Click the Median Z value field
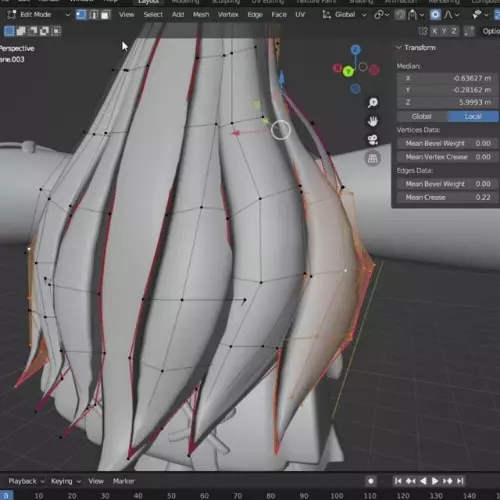Viewport: 500px width, 500px height. coord(448,102)
